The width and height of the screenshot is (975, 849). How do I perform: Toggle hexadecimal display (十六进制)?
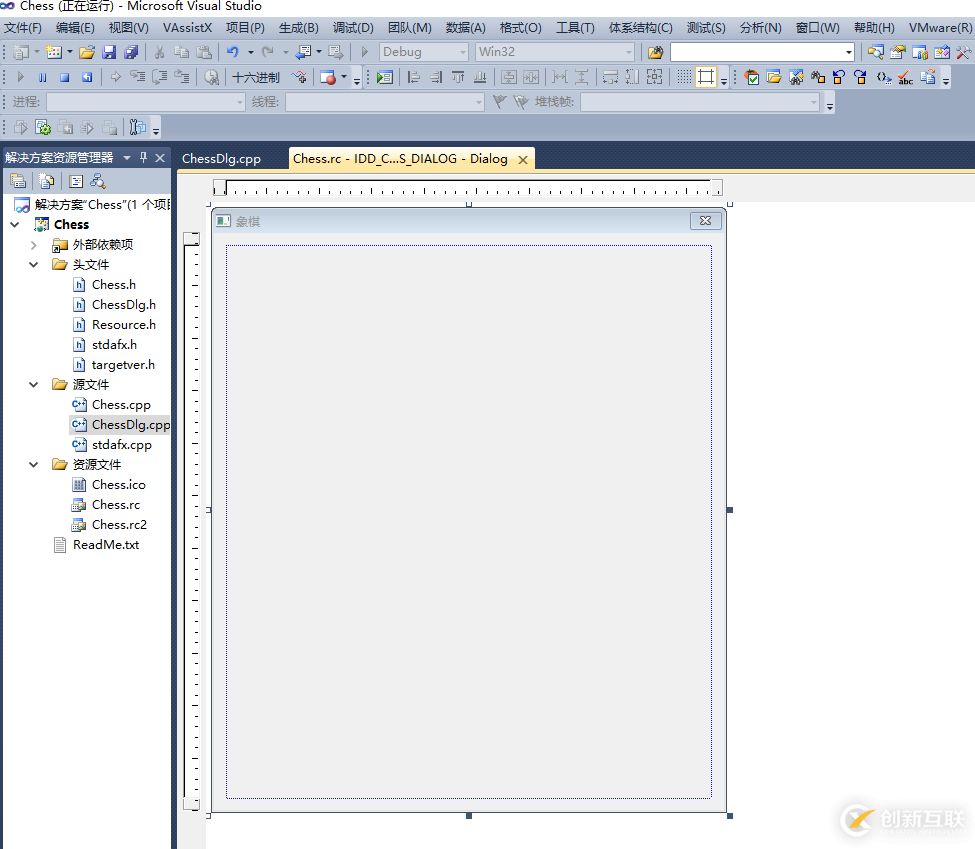click(256, 77)
